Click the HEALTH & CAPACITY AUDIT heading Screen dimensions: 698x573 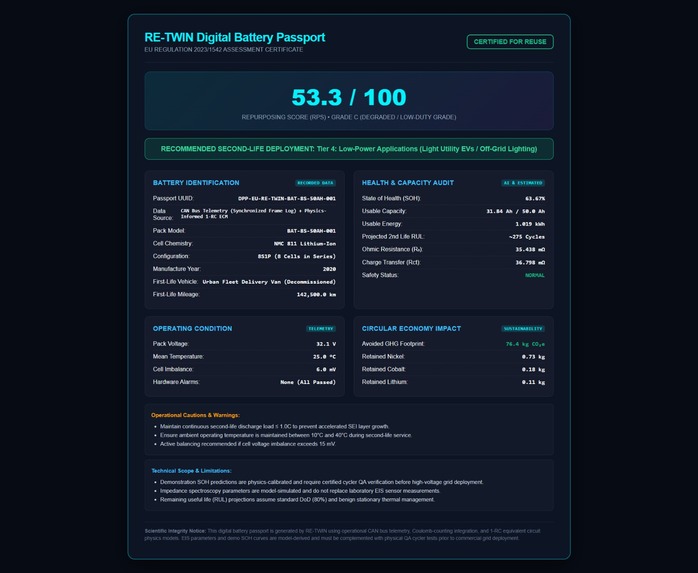408,183
